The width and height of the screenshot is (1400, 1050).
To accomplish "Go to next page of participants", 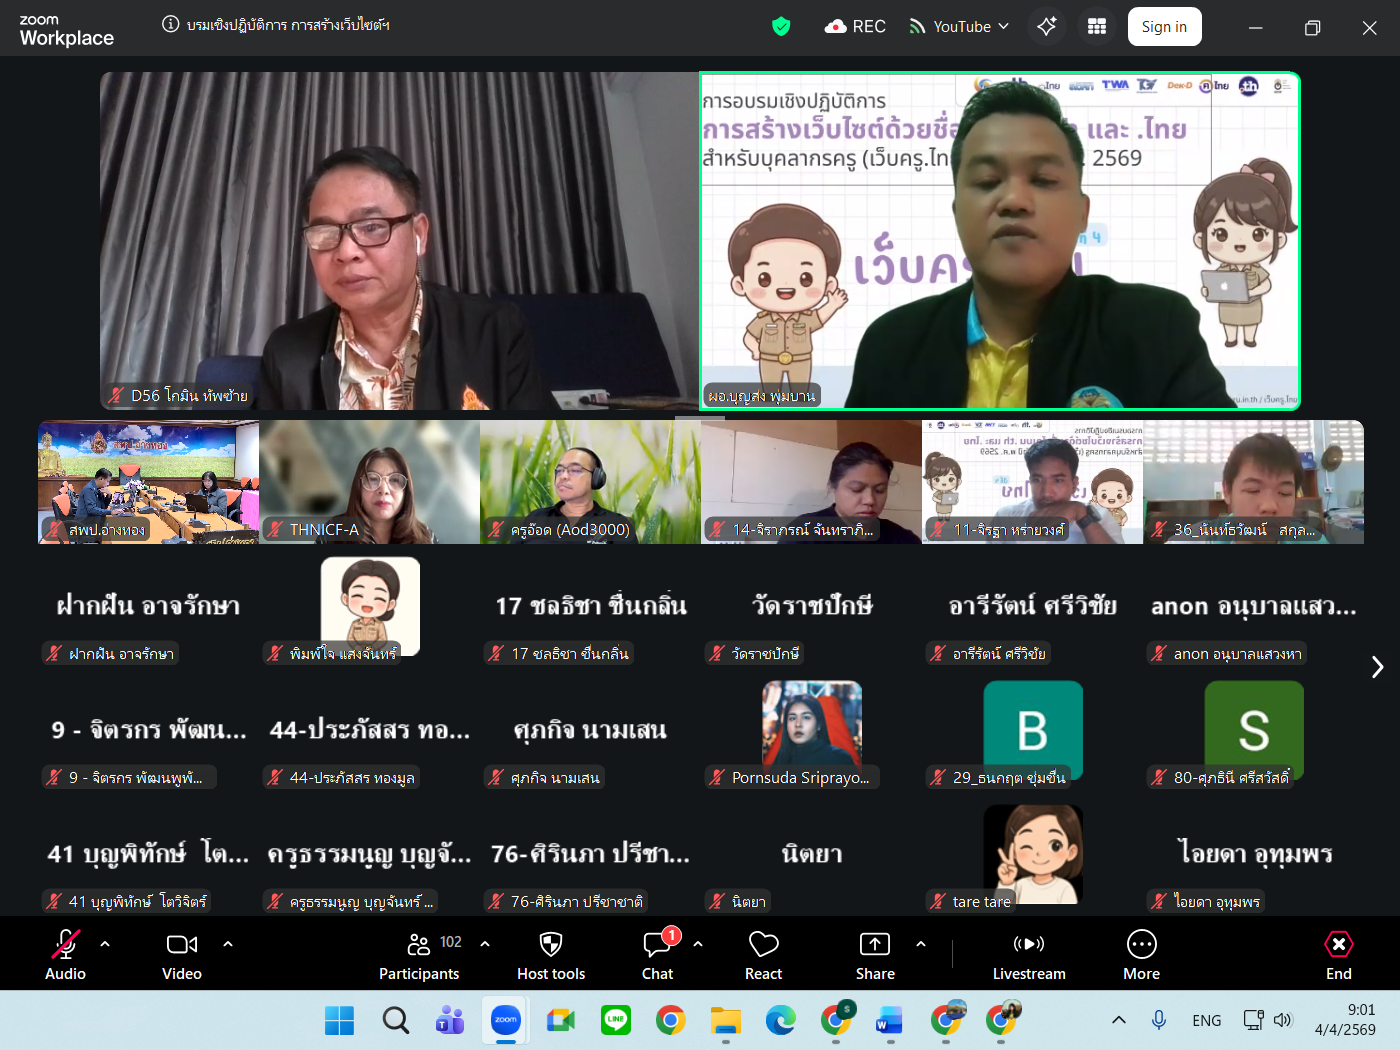I will tap(1377, 667).
